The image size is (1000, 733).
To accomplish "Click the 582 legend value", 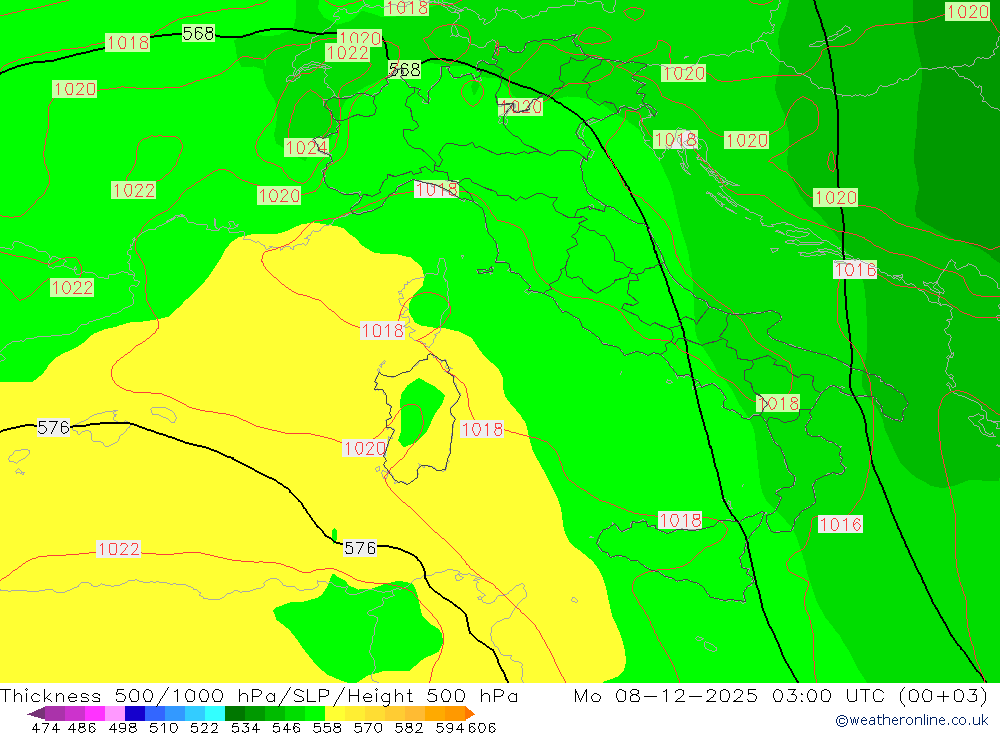I will click(408, 727).
